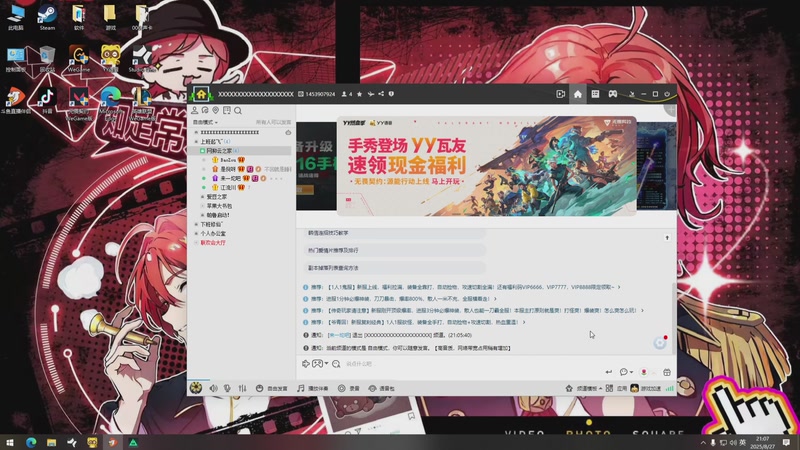Expand the red-text hall channel in the tree
Screen dimensions: 800x450
point(196,243)
